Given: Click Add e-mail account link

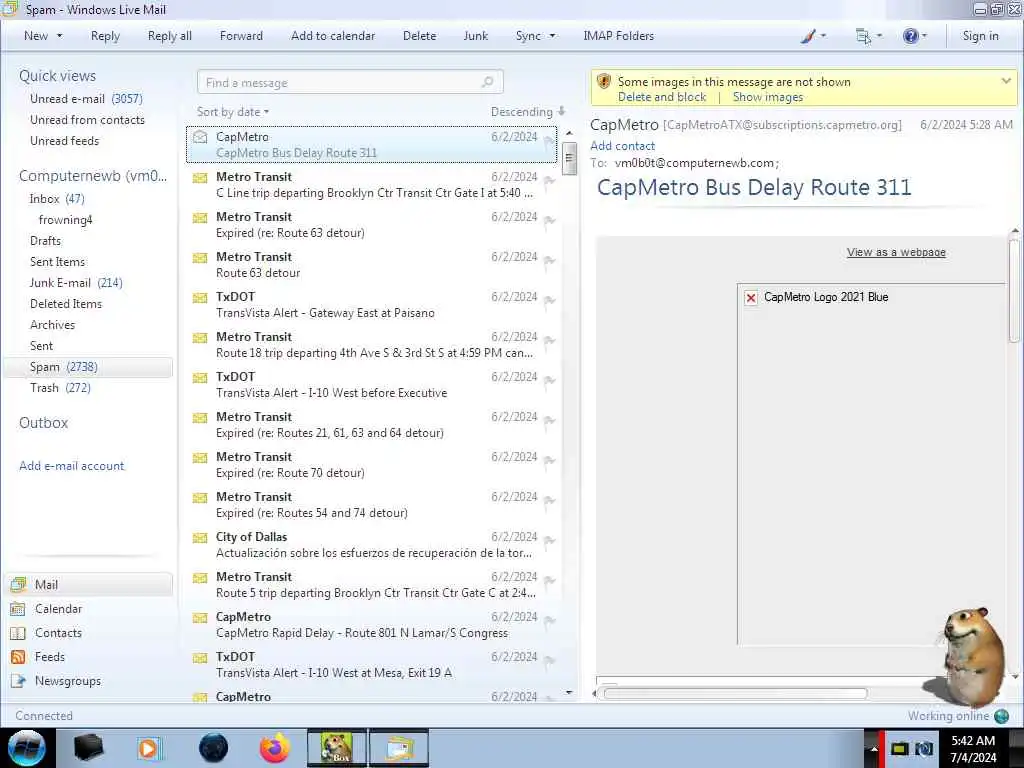Looking at the screenshot, I should coord(71,466).
